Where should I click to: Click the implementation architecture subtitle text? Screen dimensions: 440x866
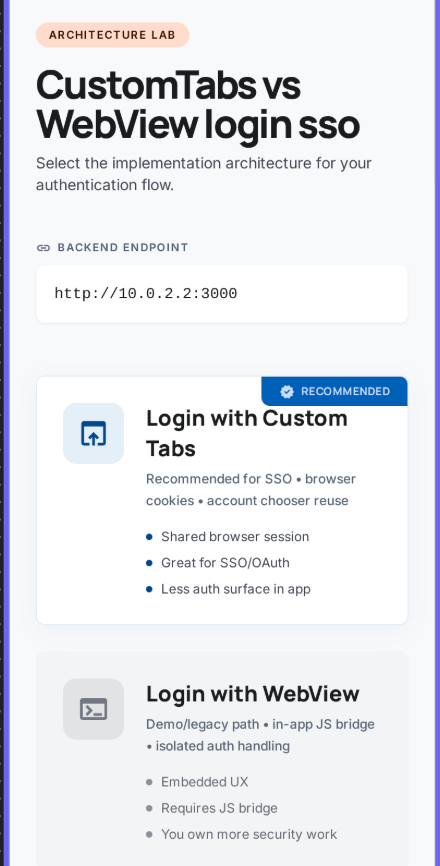coord(204,174)
